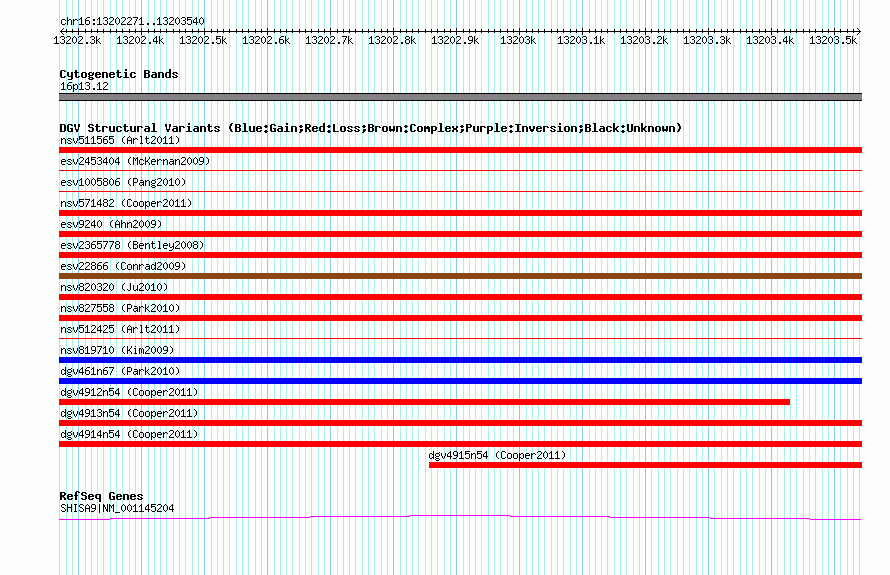Open variant nsv571482 (Cooper2011) label
This screenshot has height=575, width=890.
[x=126, y=203]
